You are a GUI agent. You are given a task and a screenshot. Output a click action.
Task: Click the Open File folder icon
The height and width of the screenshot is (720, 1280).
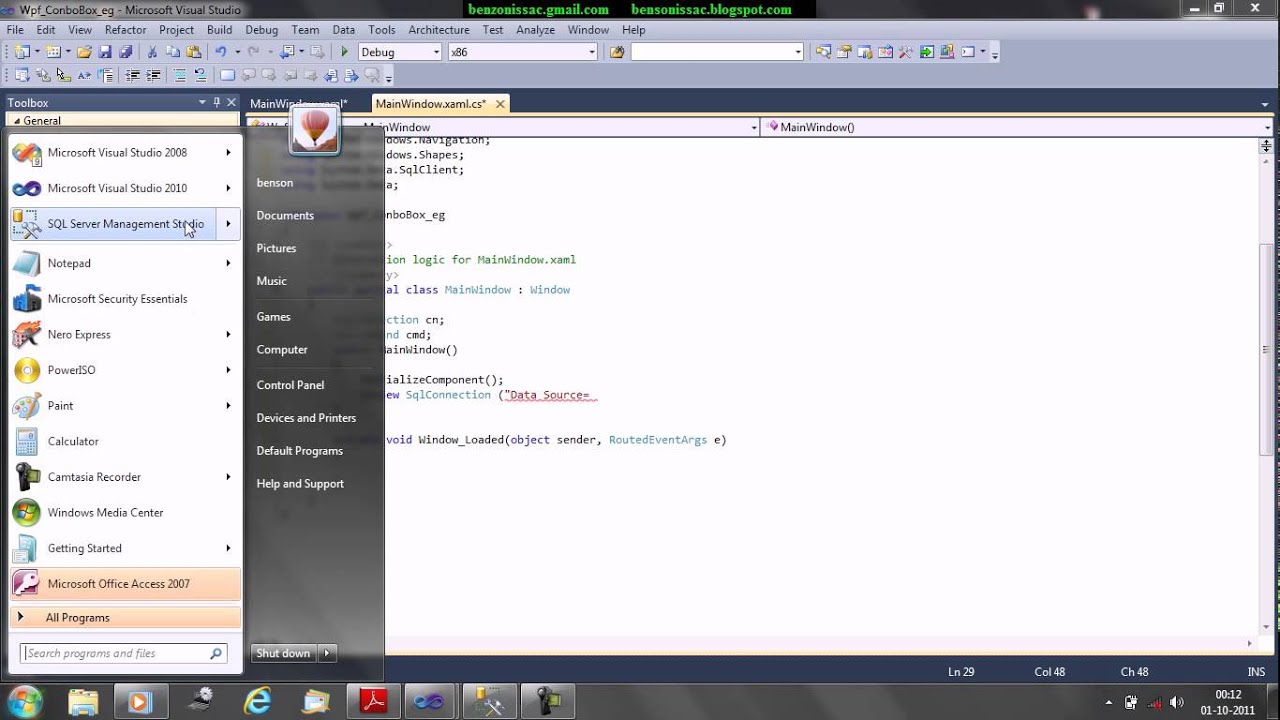click(84, 52)
